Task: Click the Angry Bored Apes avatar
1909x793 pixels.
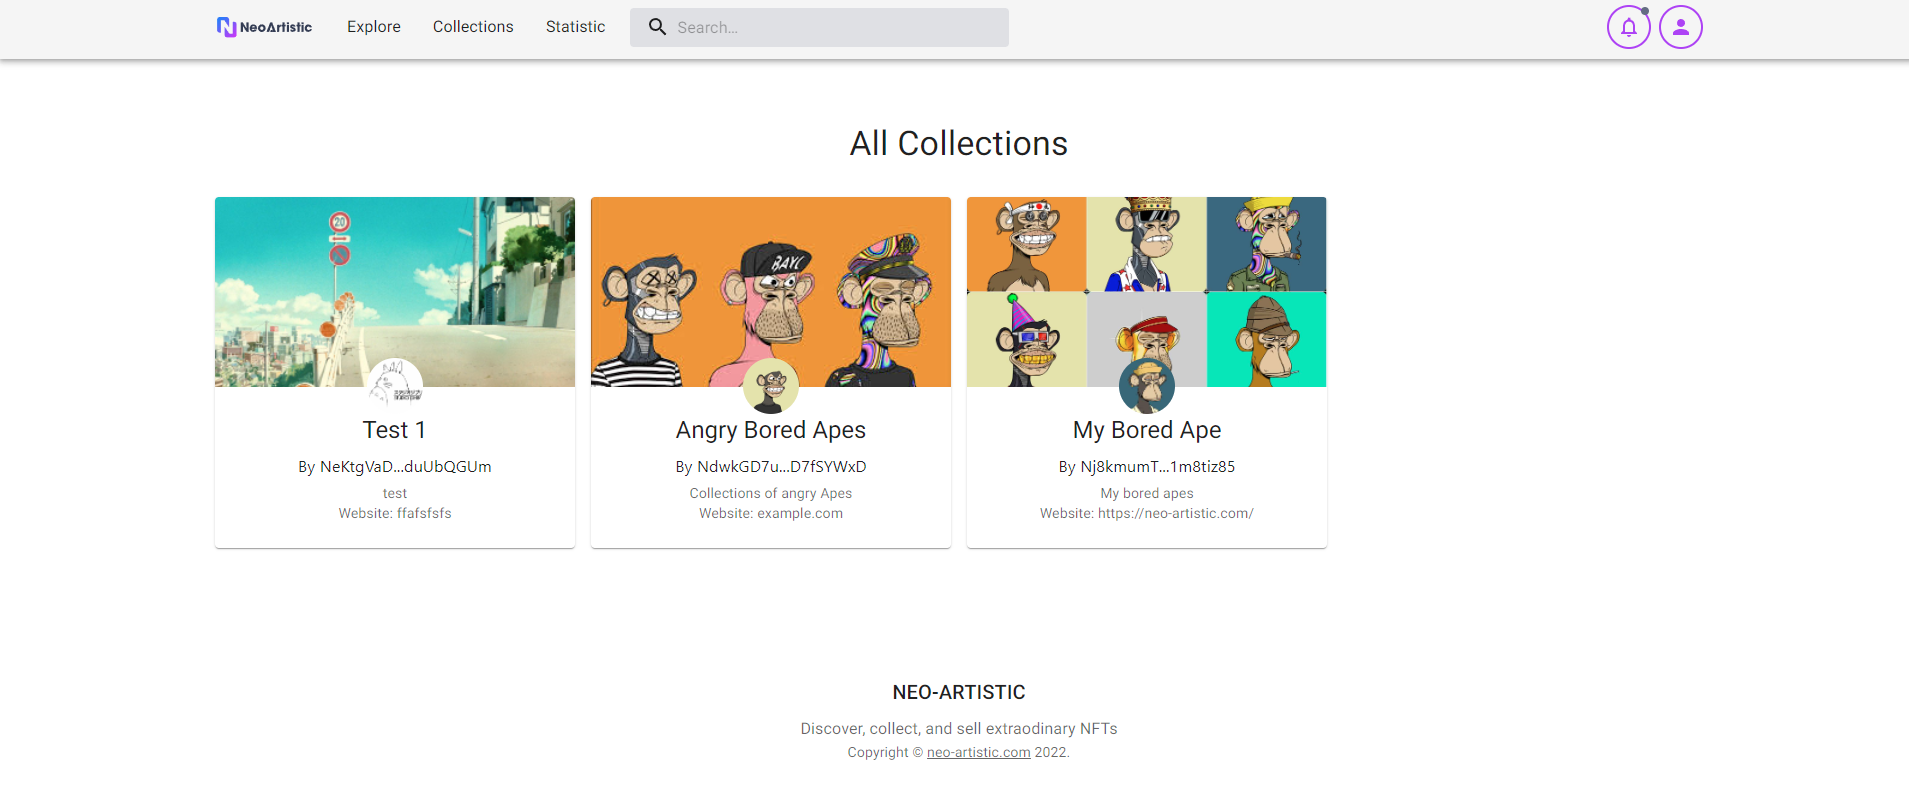Action: [x=771, y=386]
